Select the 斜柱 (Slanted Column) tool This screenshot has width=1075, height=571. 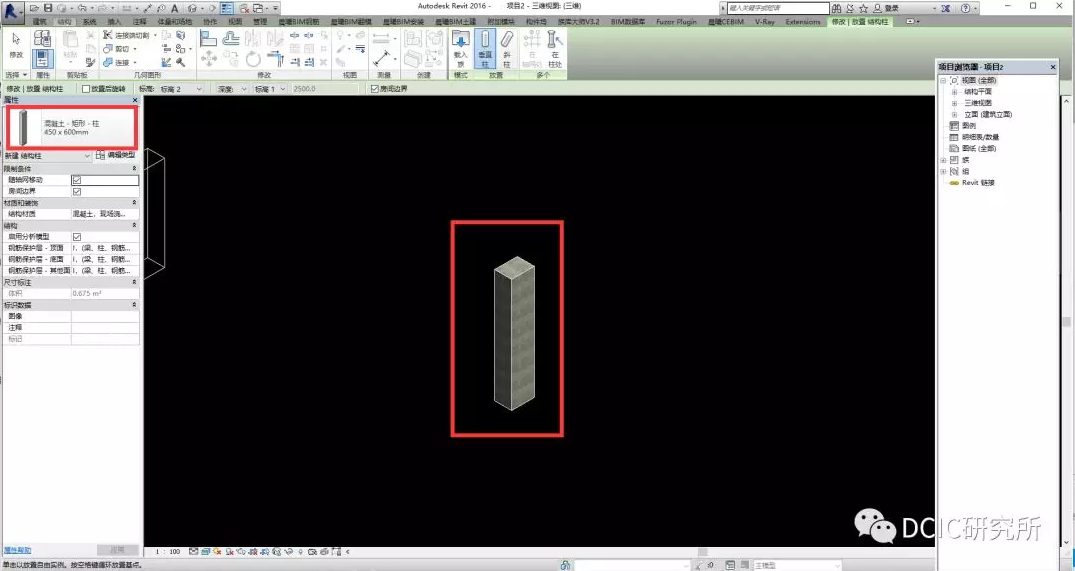tap(507, 48)
